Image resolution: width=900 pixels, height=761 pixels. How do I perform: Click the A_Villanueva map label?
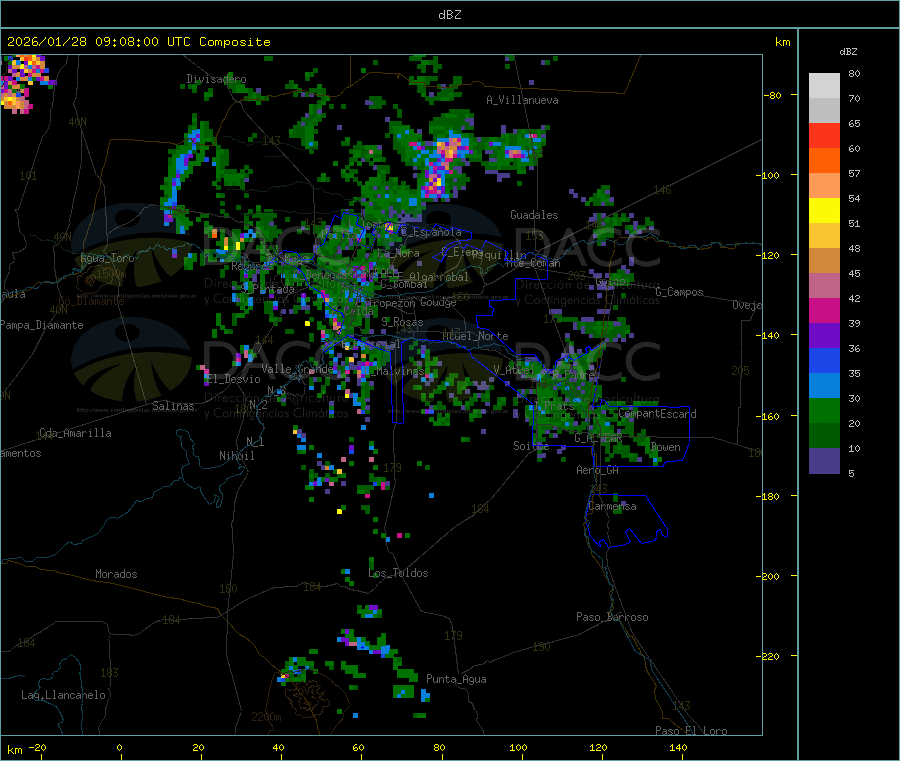click(x=522, y=100)
